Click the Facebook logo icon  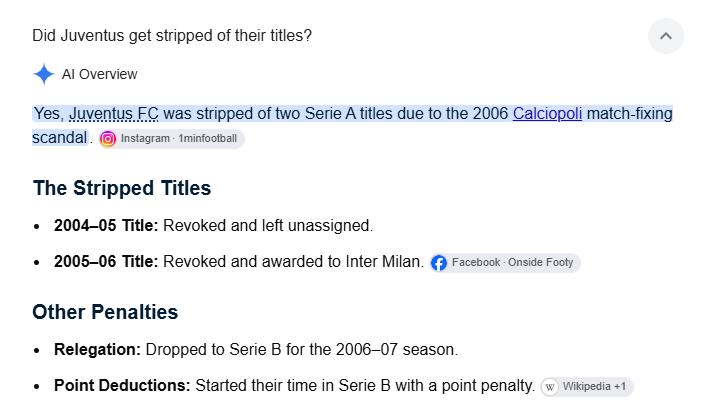(x=439, y=263)
